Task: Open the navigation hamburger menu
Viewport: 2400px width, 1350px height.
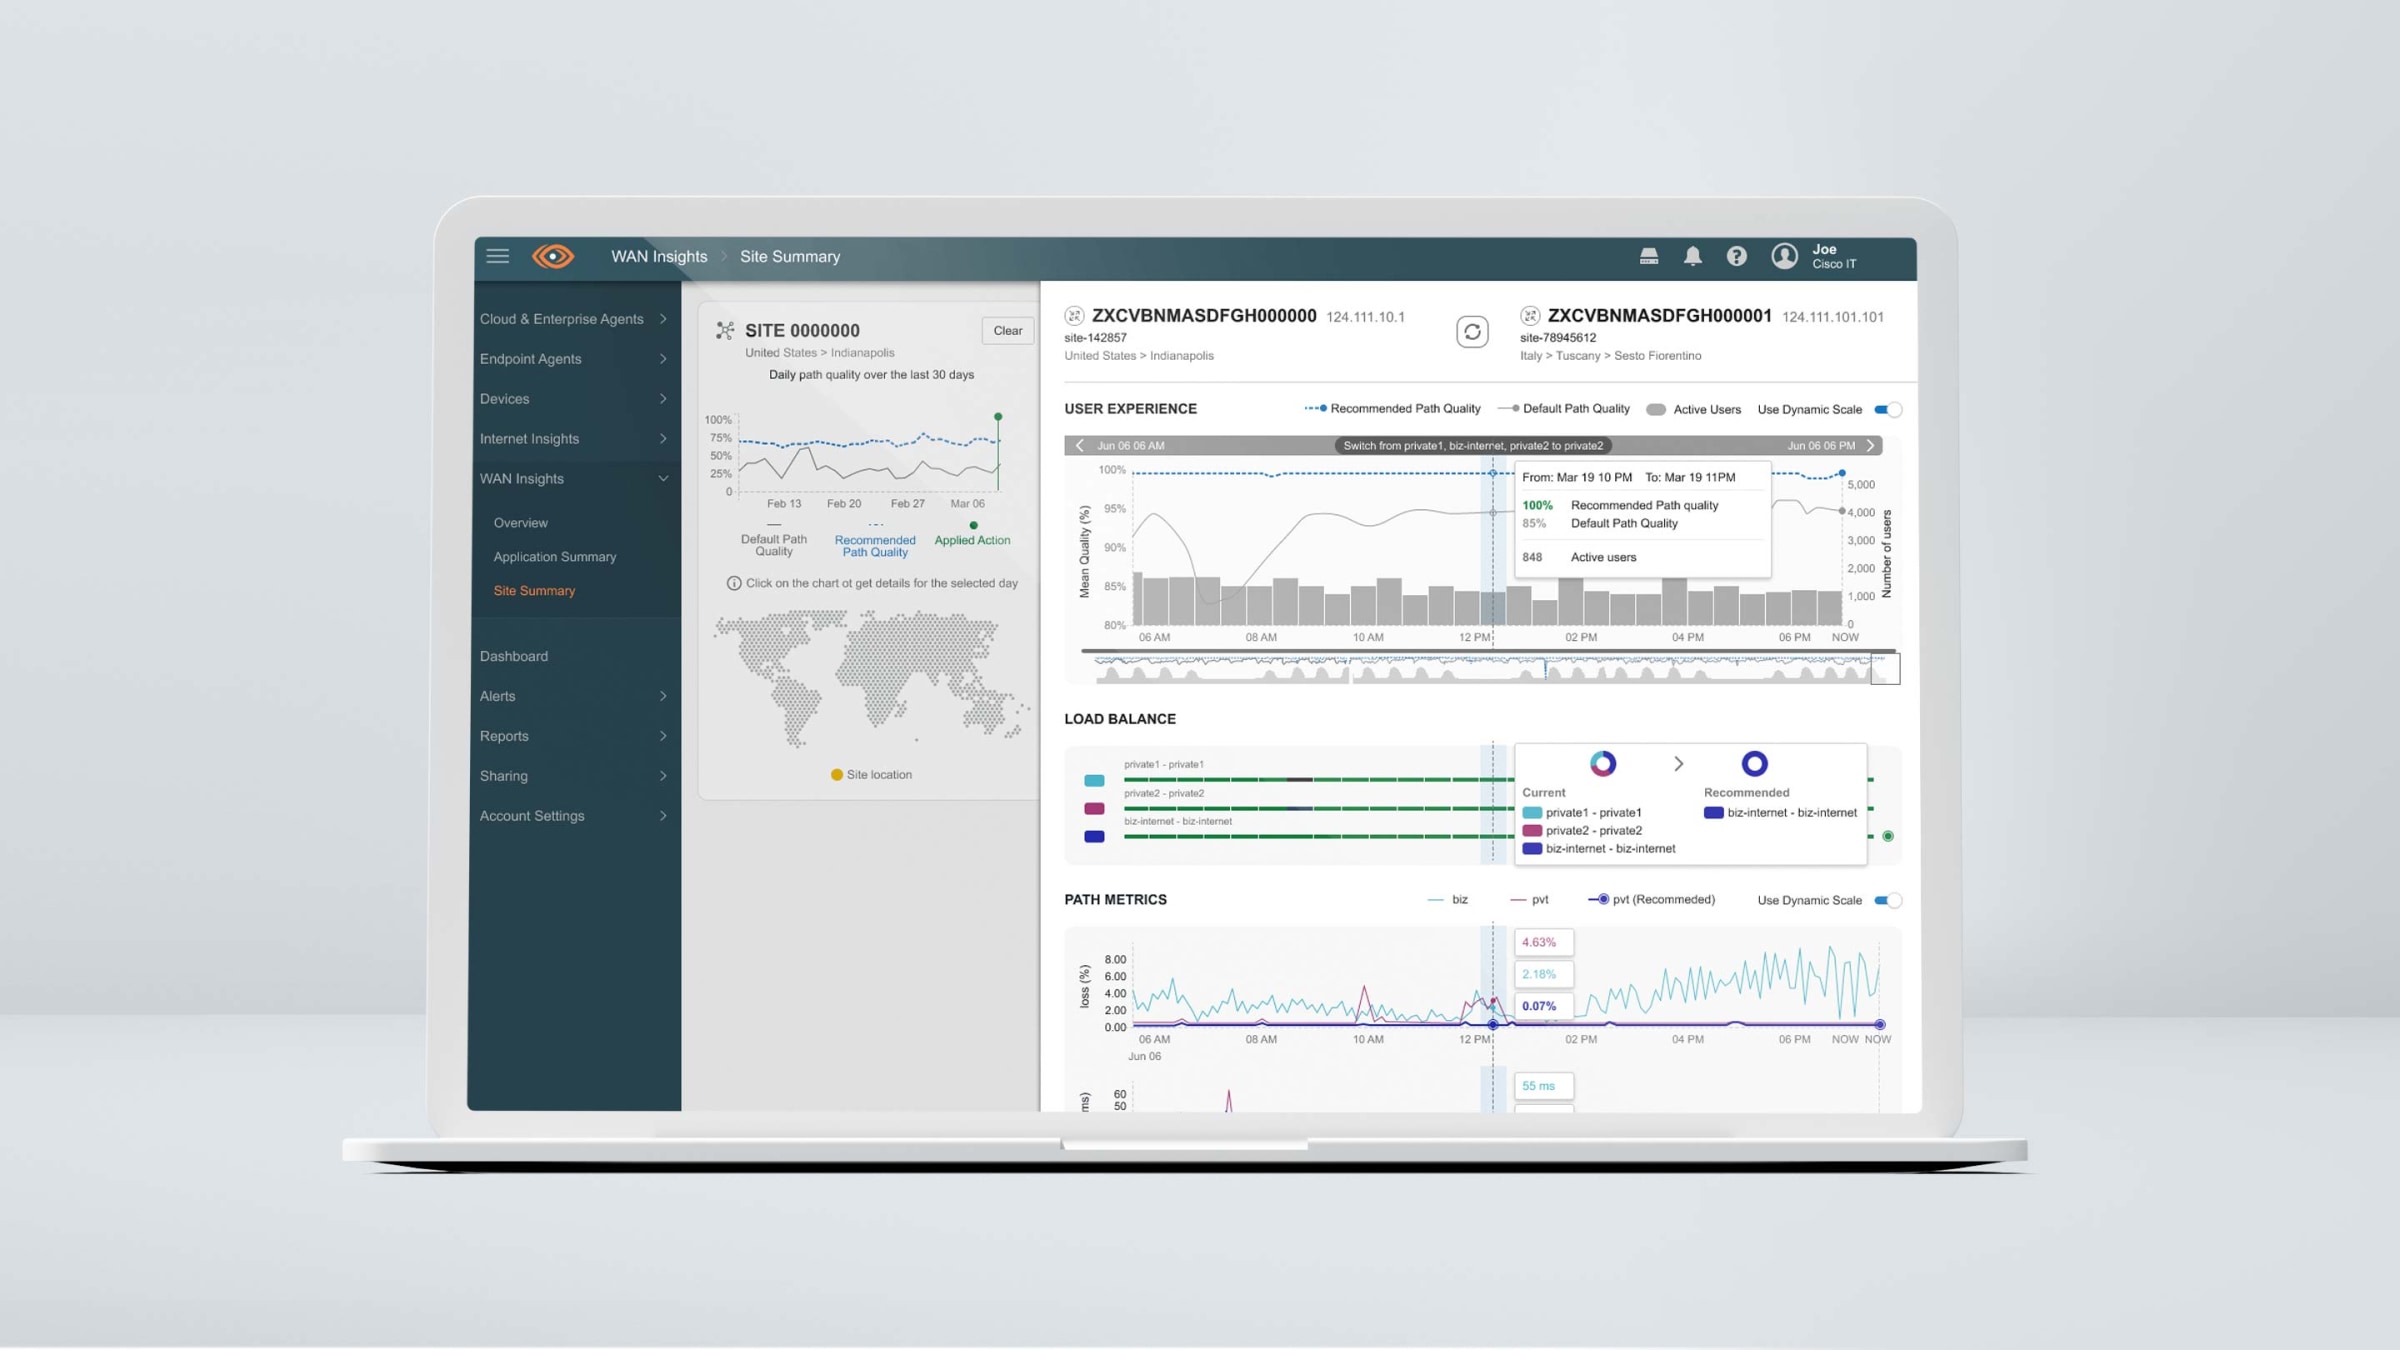Action: coord(497,256)
